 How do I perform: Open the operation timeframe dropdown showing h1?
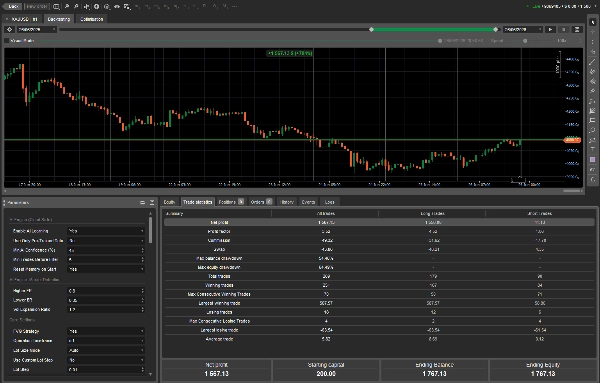pyautogui.click(x=106, y=341)
